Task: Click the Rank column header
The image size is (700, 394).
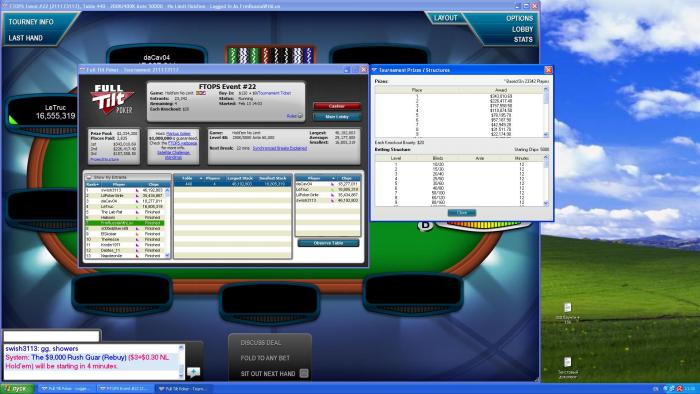Action: (x=92, y=184)
